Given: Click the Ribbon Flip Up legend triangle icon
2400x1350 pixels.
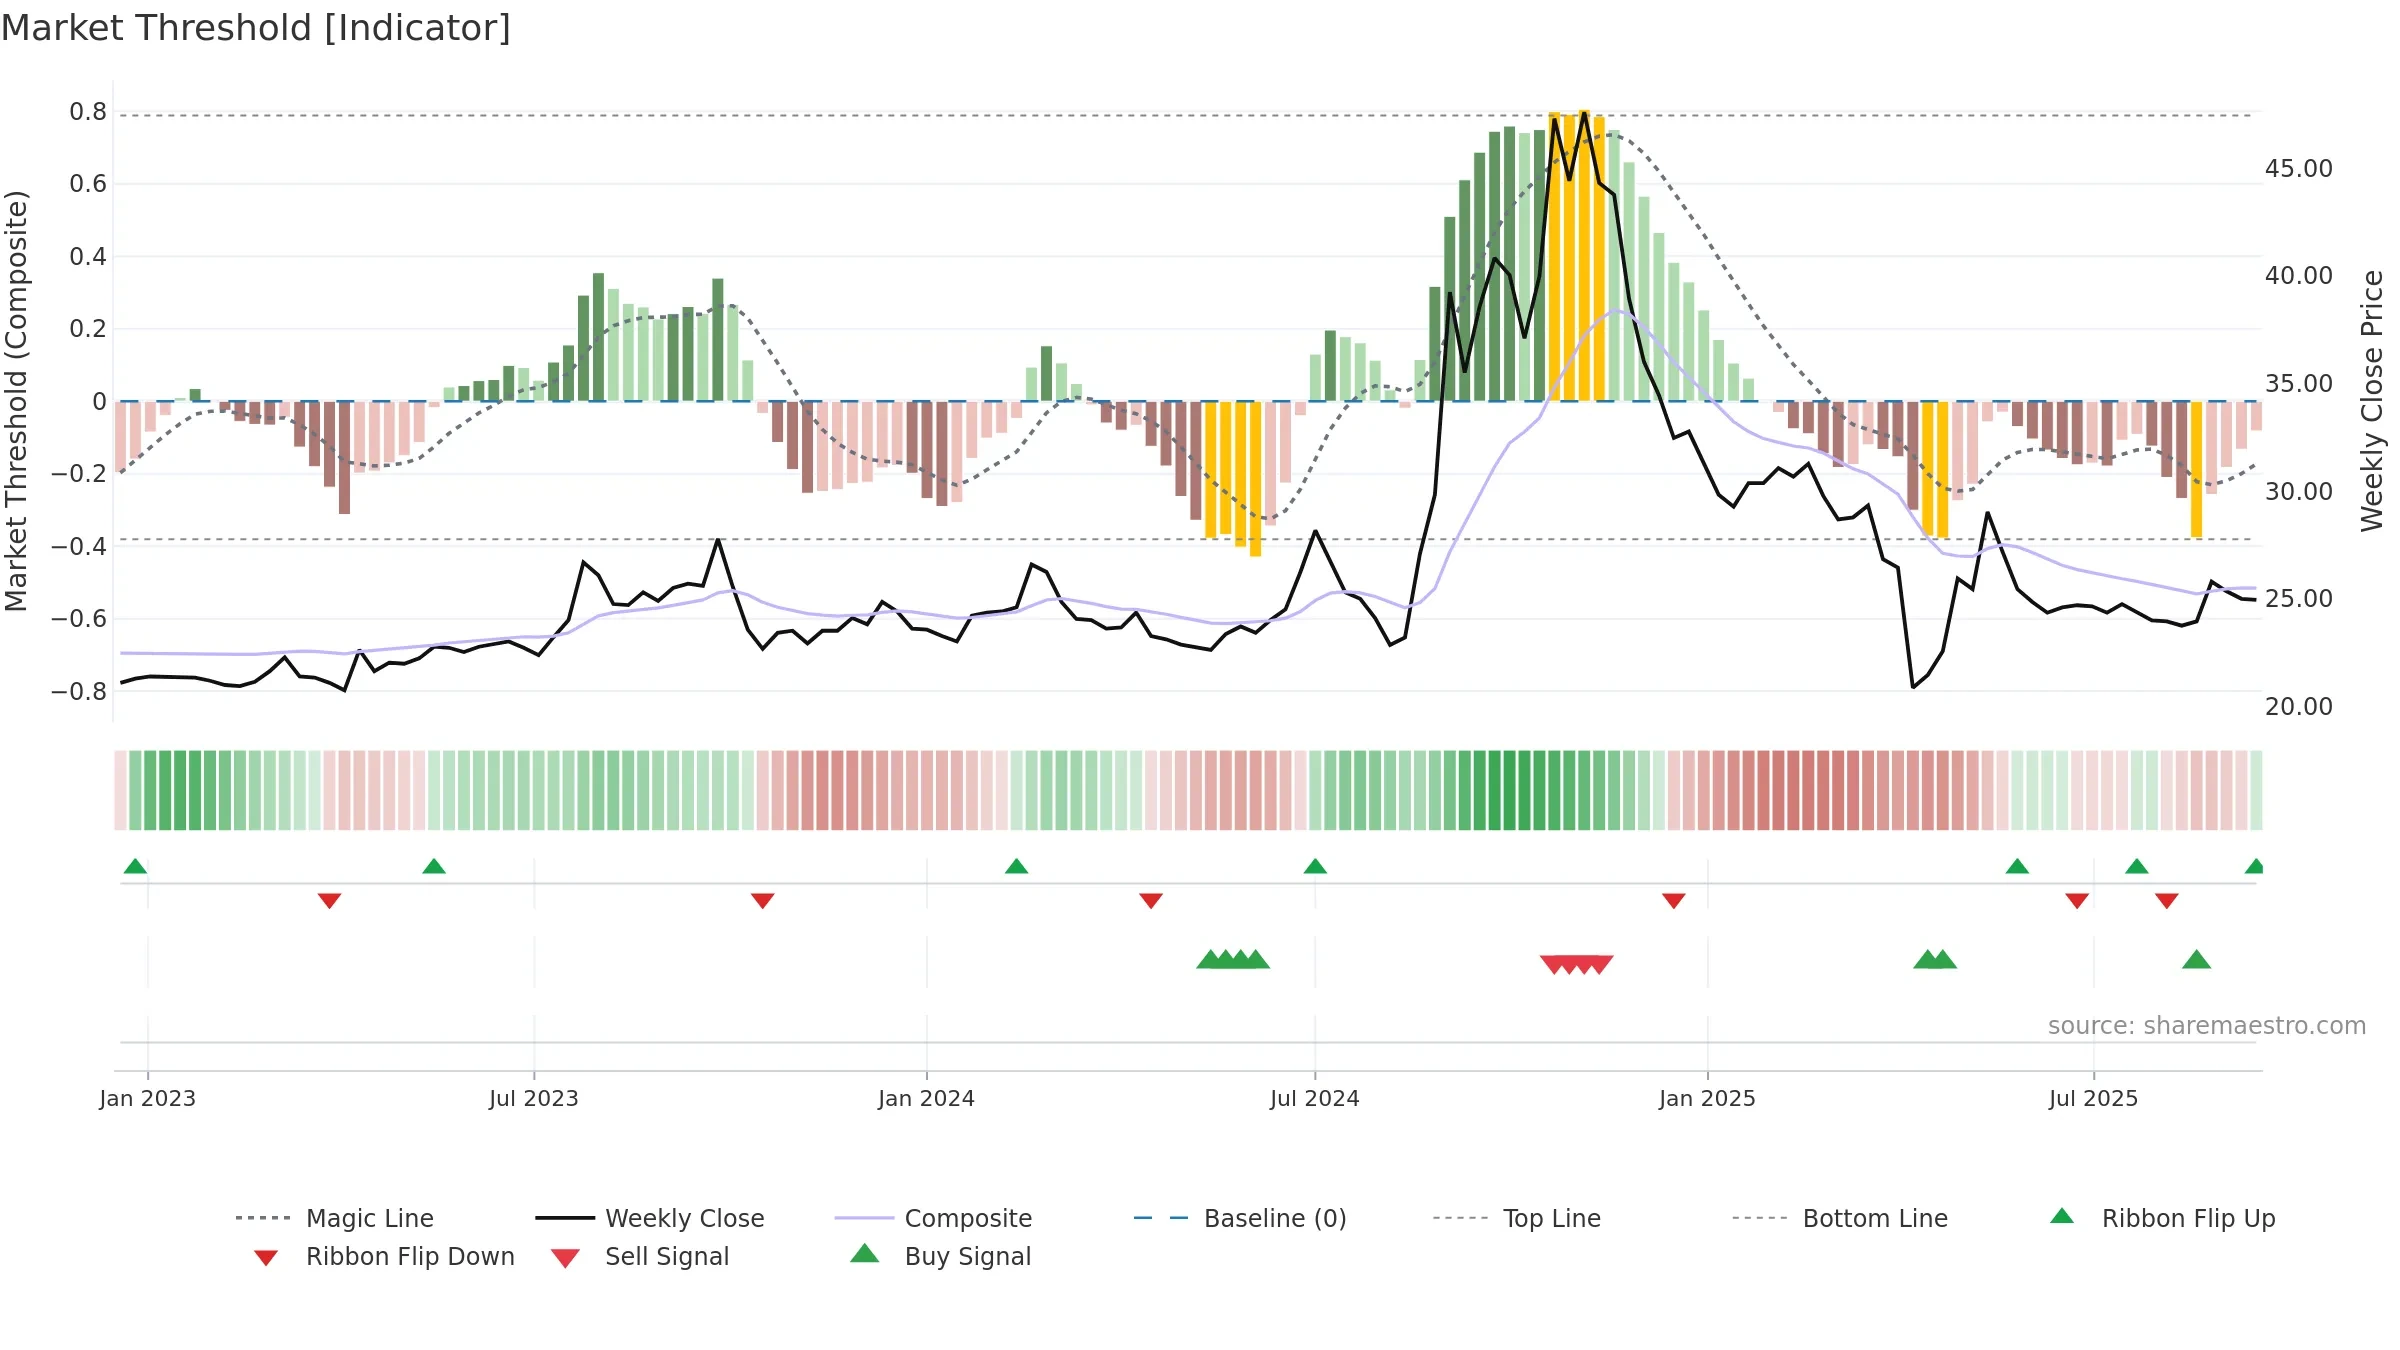Looking at the screenshot, I should click(x=2062, y=1216).
